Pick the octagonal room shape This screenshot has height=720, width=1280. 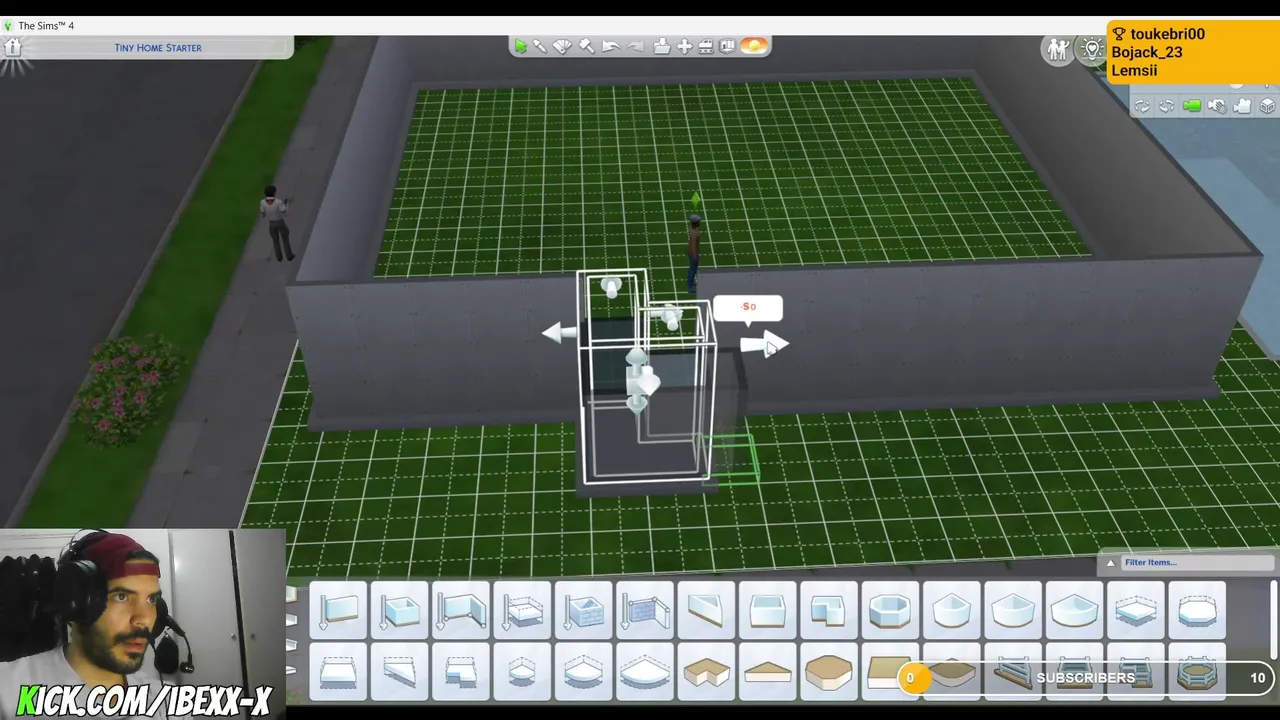(890, 610)
